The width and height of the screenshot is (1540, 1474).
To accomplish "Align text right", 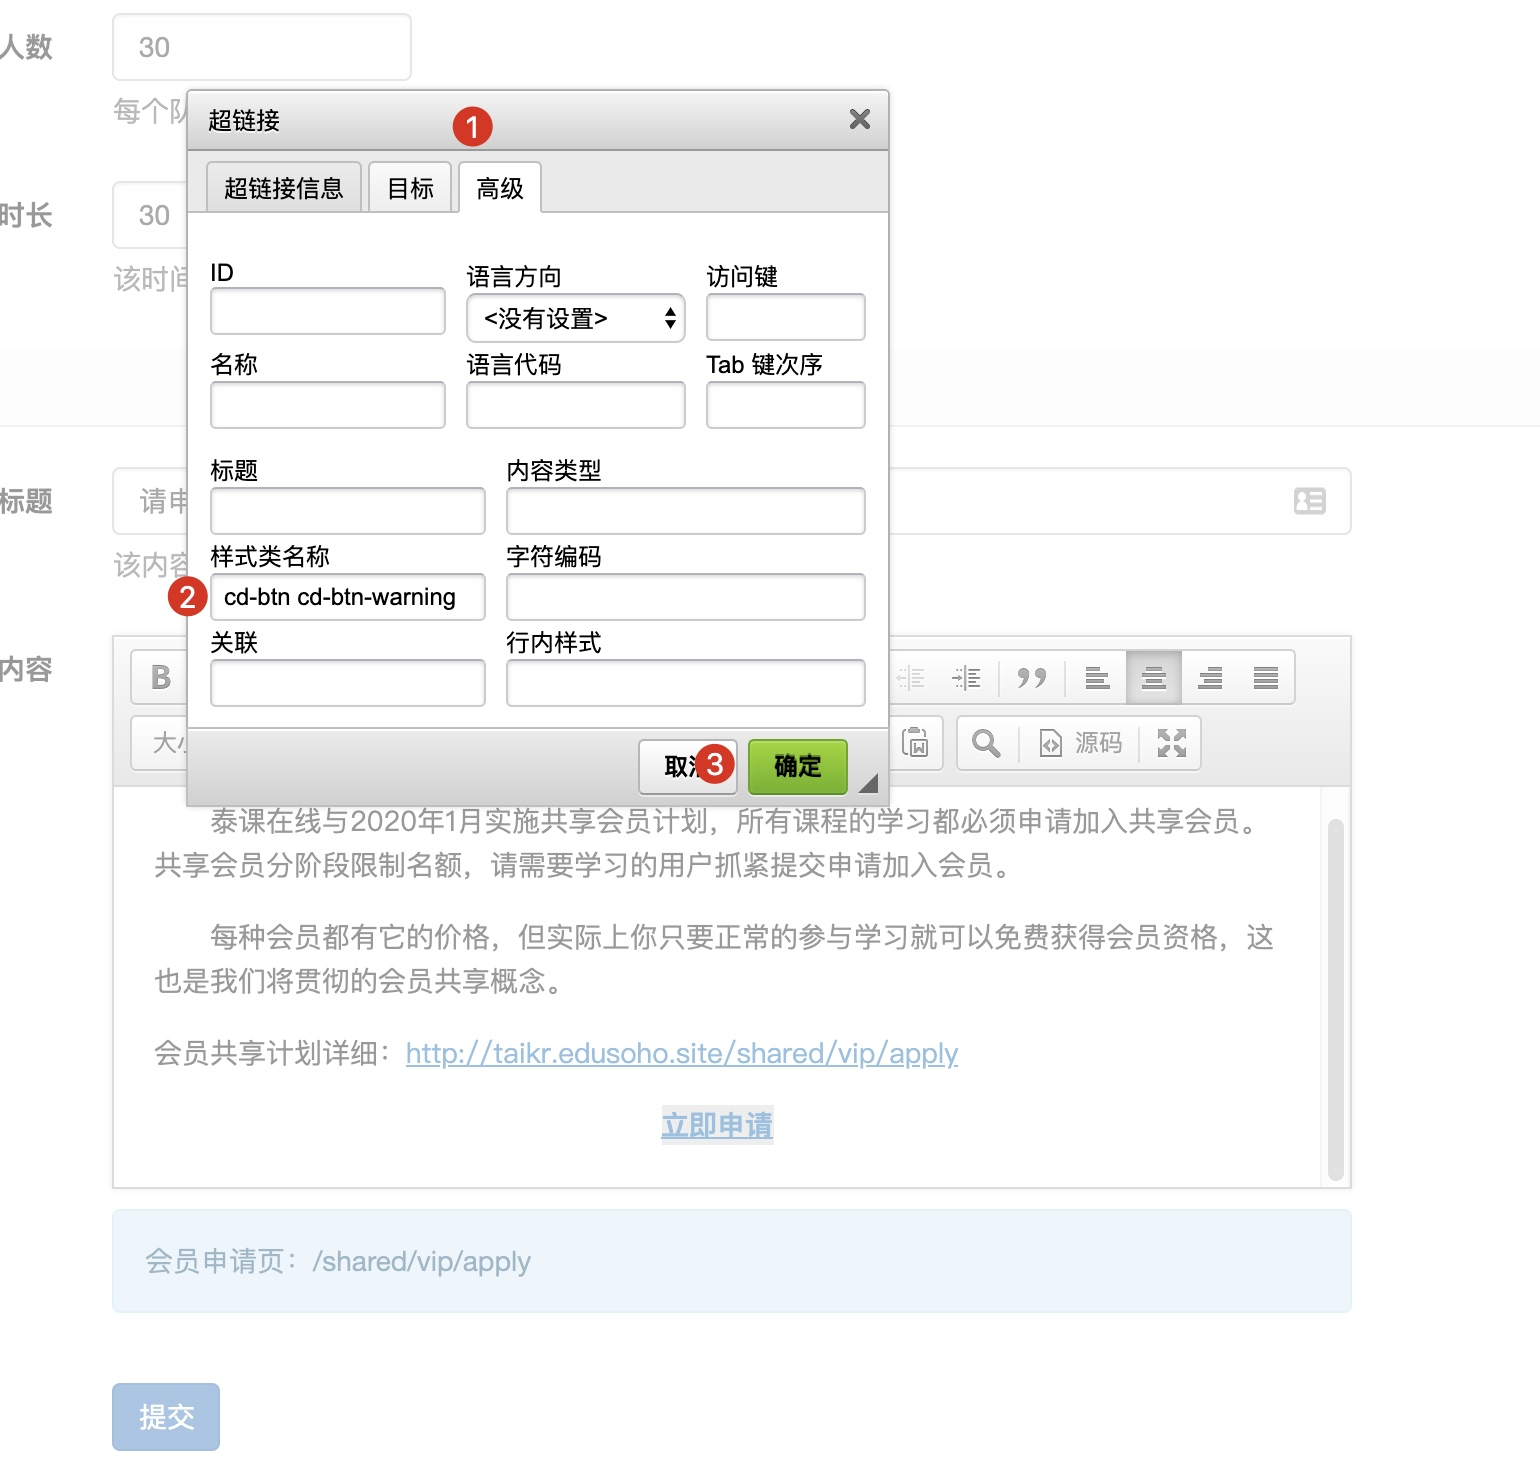I will (x=1210, y=678).
